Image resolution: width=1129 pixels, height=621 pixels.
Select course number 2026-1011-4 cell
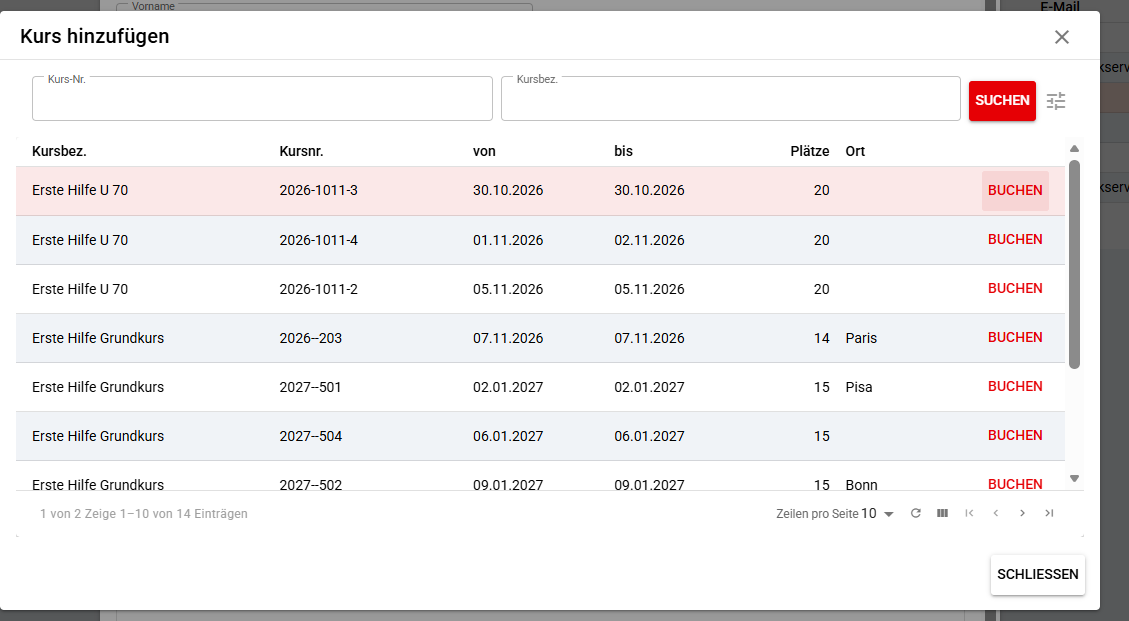pyautogui.click(x=318, y=240)
